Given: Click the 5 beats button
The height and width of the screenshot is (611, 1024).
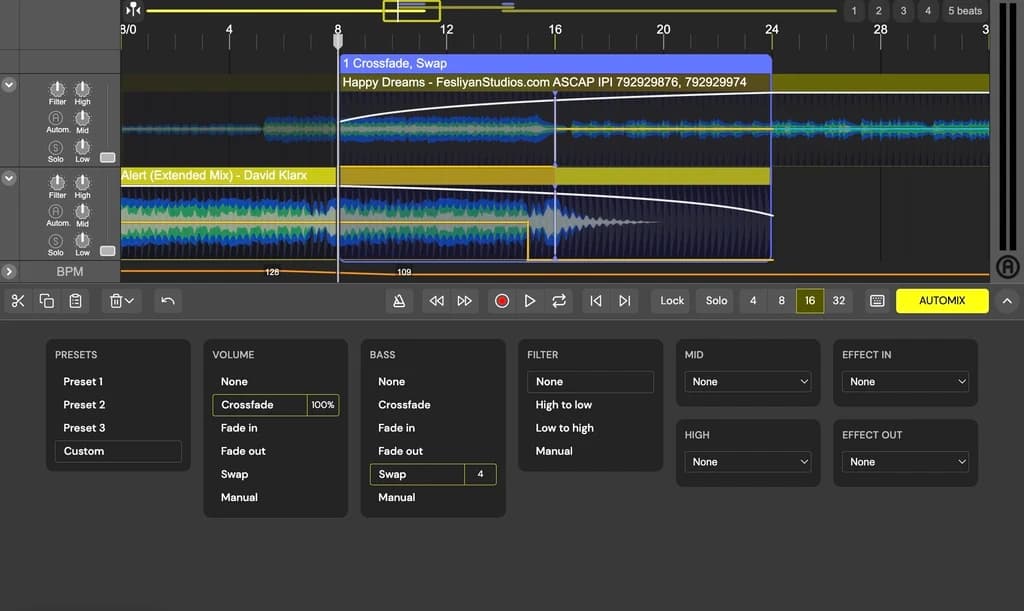Looking at the screenshot, I should [x=965, y=11].
